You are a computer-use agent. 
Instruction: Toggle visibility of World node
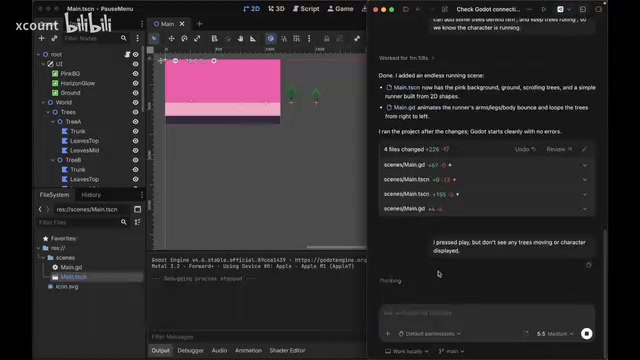(136, 102)
